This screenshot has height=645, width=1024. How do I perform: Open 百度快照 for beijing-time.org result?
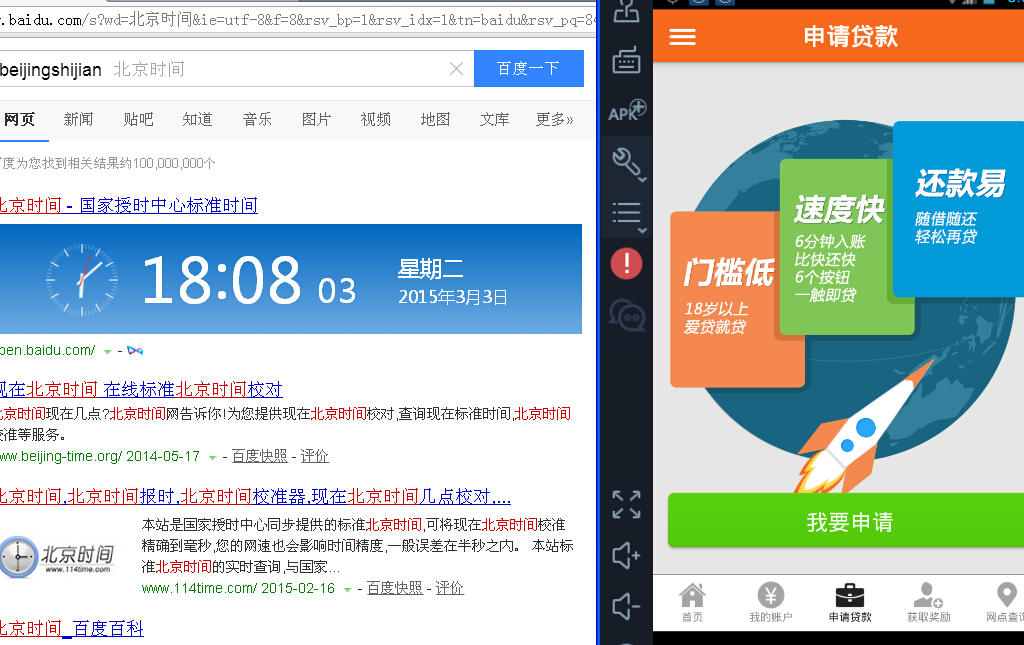click(259, 456)
